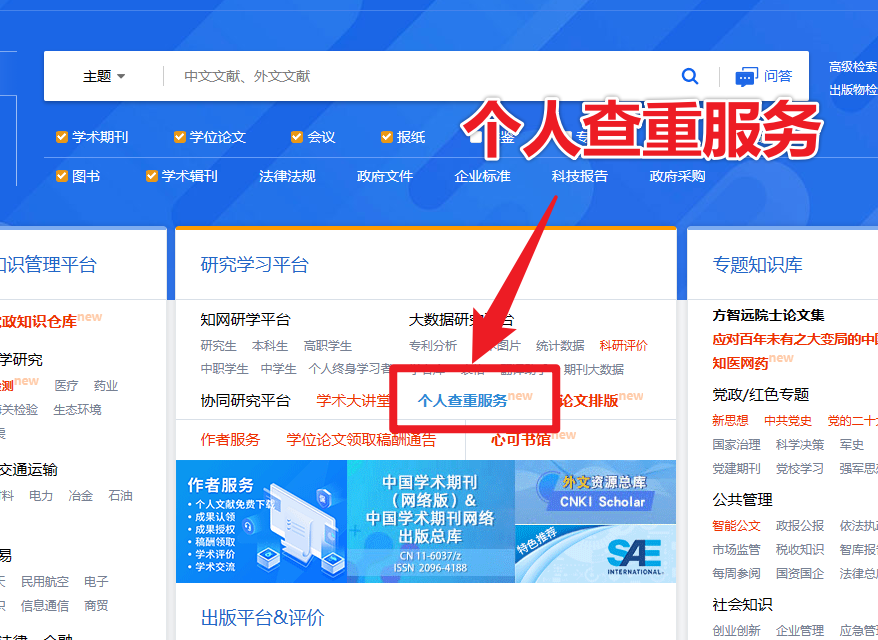Open 专题知识库 section heading
The image size is (878, 640).
[758, 264]
